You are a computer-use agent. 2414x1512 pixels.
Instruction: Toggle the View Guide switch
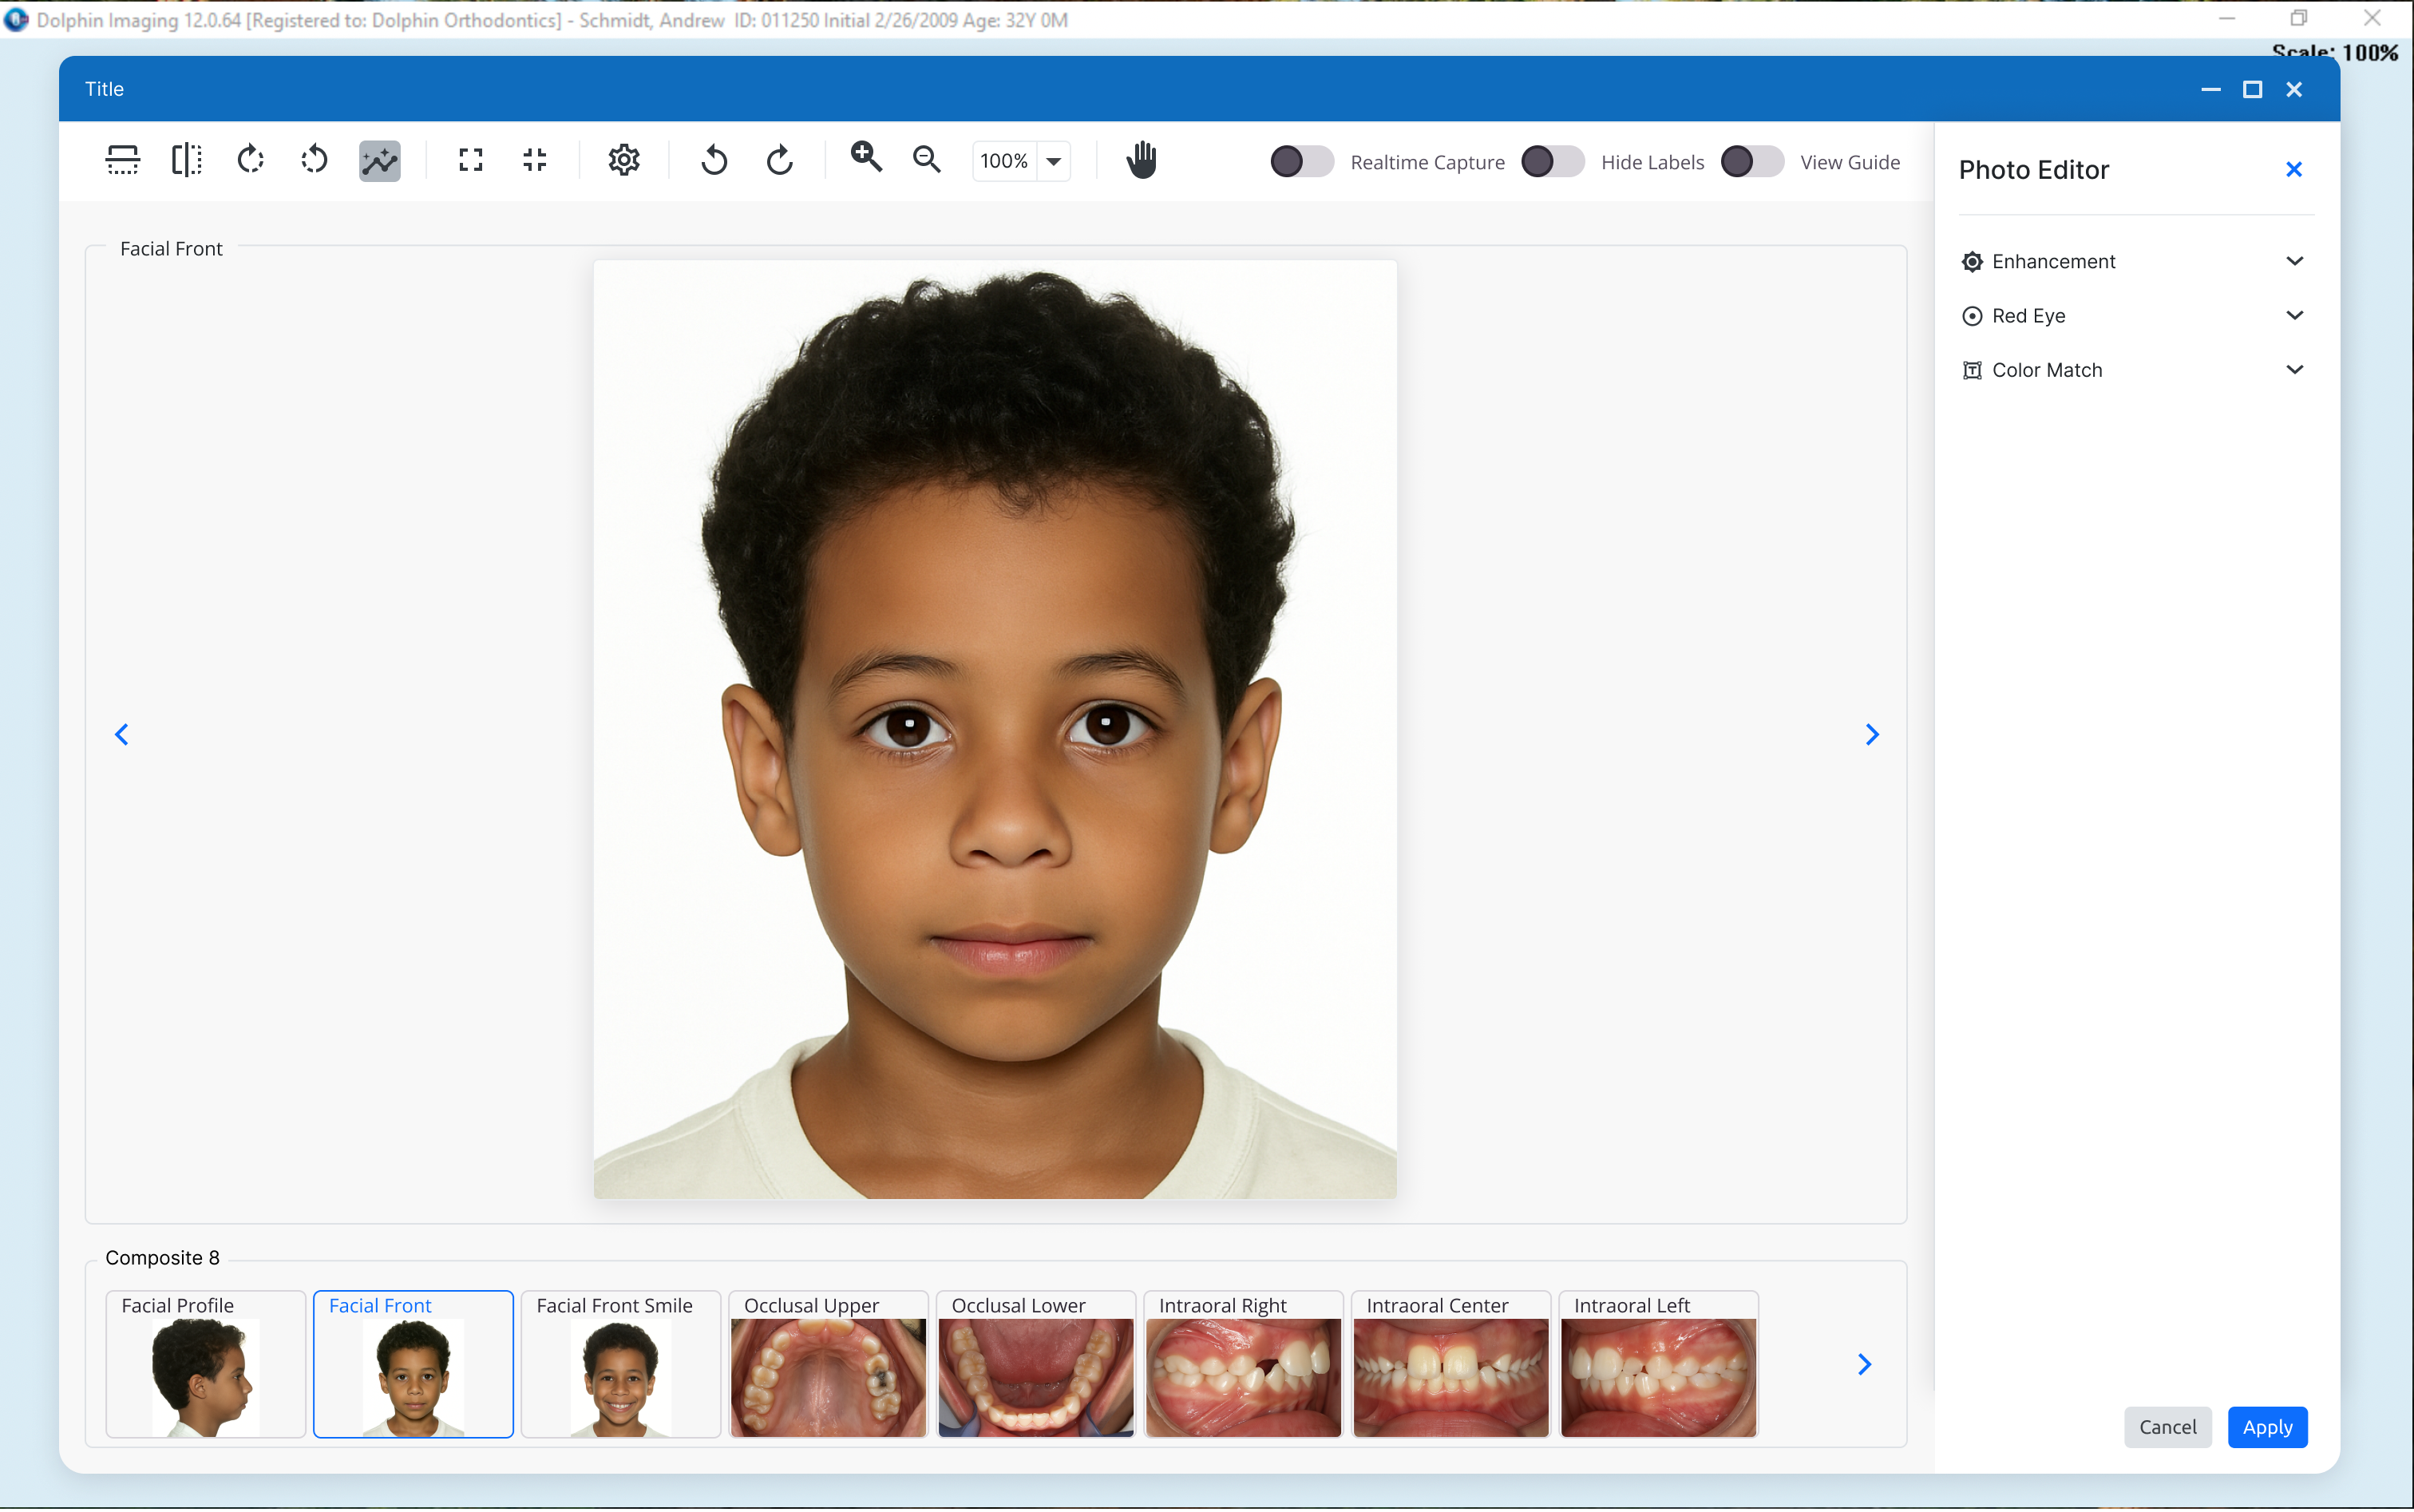pos(1751,161)
